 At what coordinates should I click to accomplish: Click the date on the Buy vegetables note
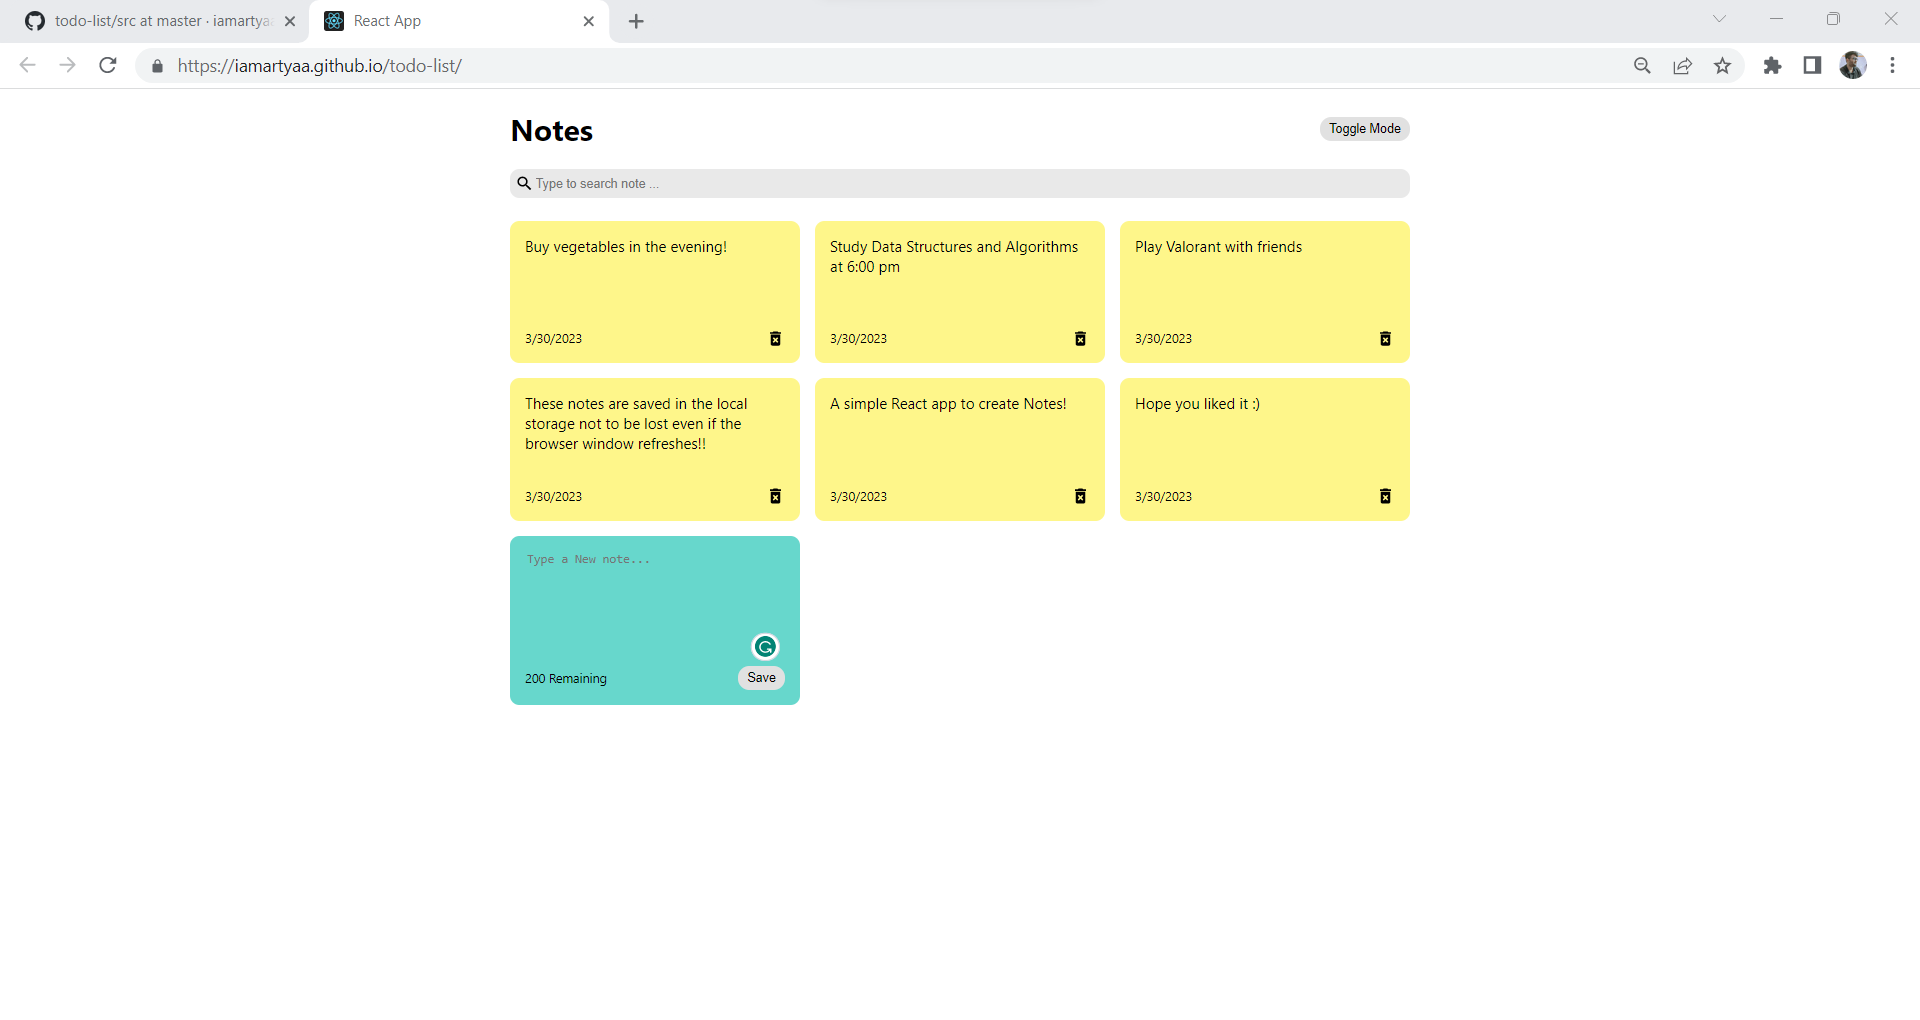pos(553,339)
